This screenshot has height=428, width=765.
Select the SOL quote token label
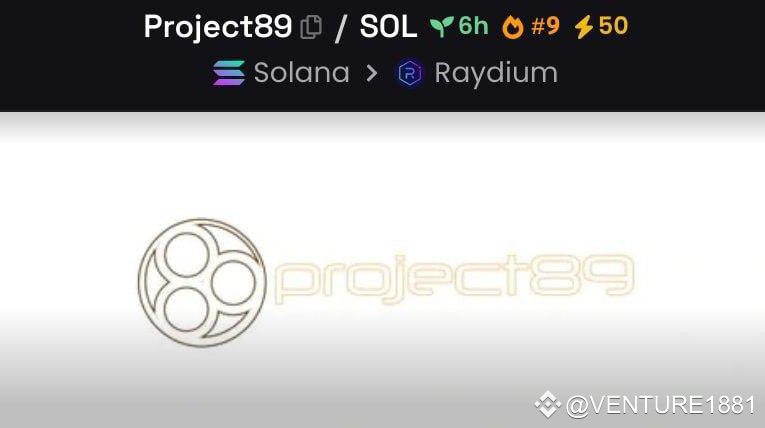[388, 26]
